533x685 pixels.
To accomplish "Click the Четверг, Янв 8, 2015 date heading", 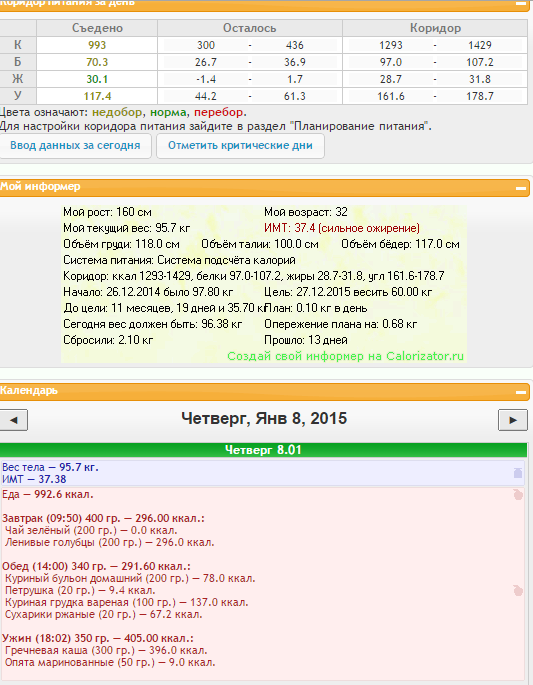I will pos(264,419).
